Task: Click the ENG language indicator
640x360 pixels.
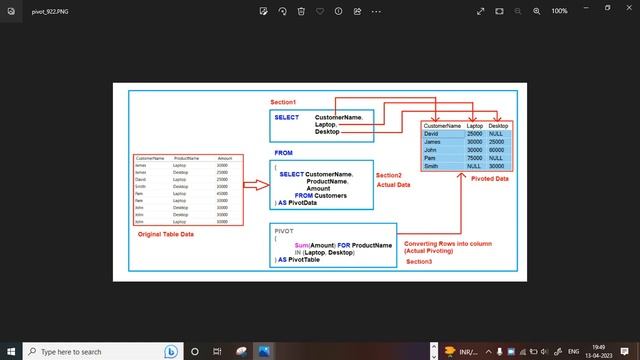Action: tap(573, 351)
